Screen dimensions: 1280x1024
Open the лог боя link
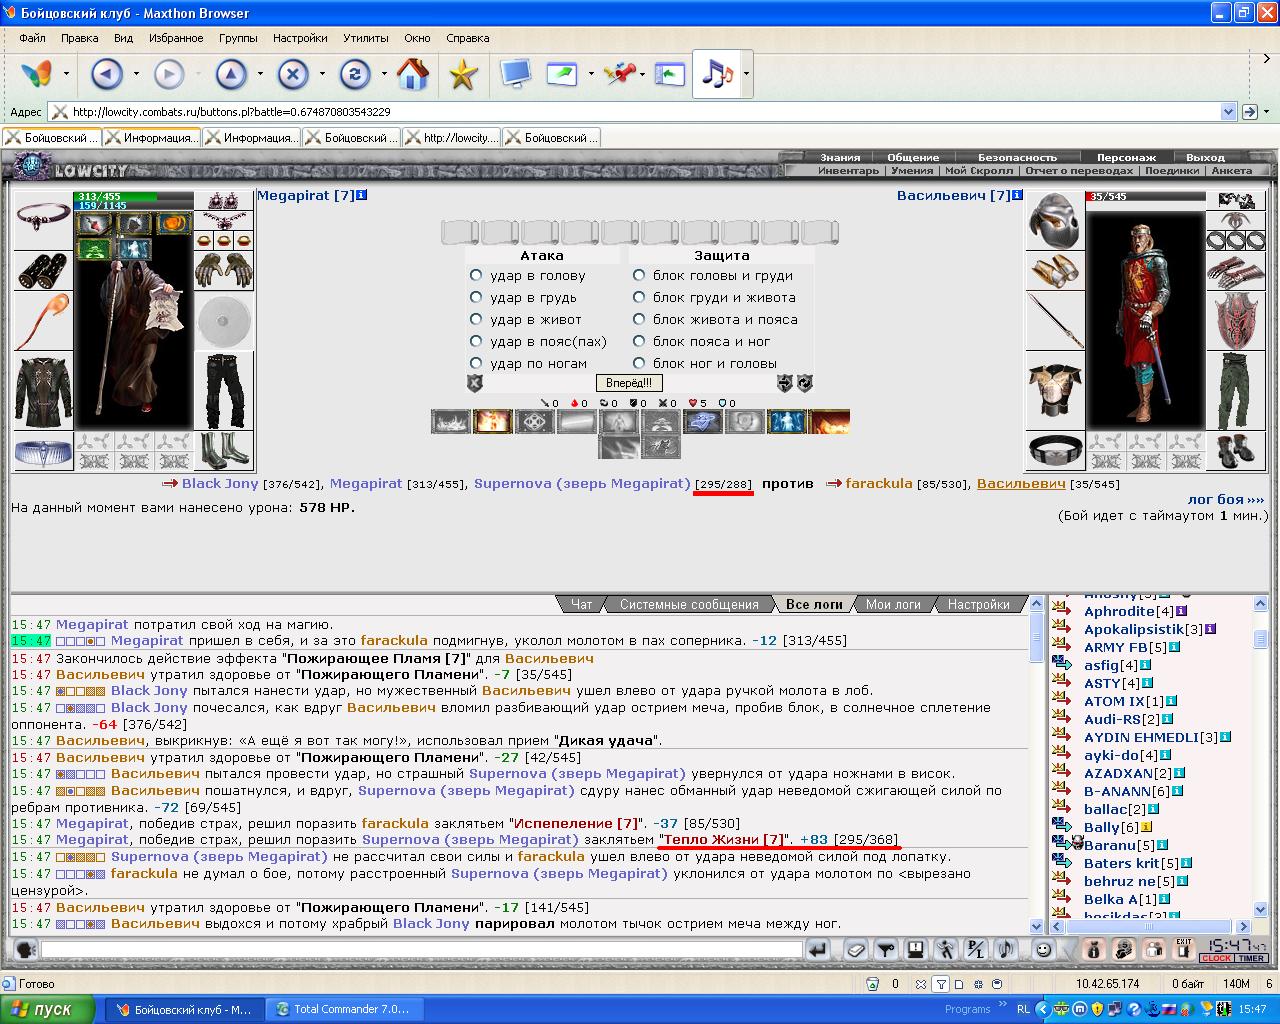tap(1226, 499)
